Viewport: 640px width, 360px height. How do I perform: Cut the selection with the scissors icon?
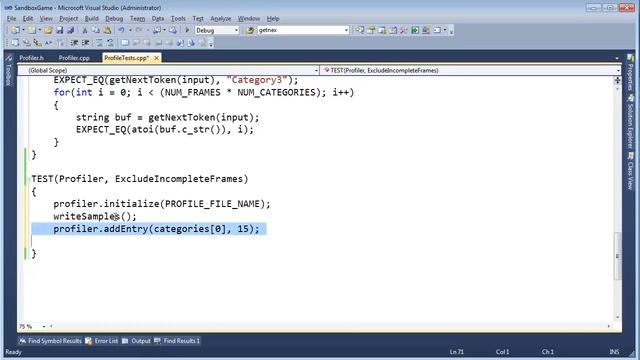85,30
